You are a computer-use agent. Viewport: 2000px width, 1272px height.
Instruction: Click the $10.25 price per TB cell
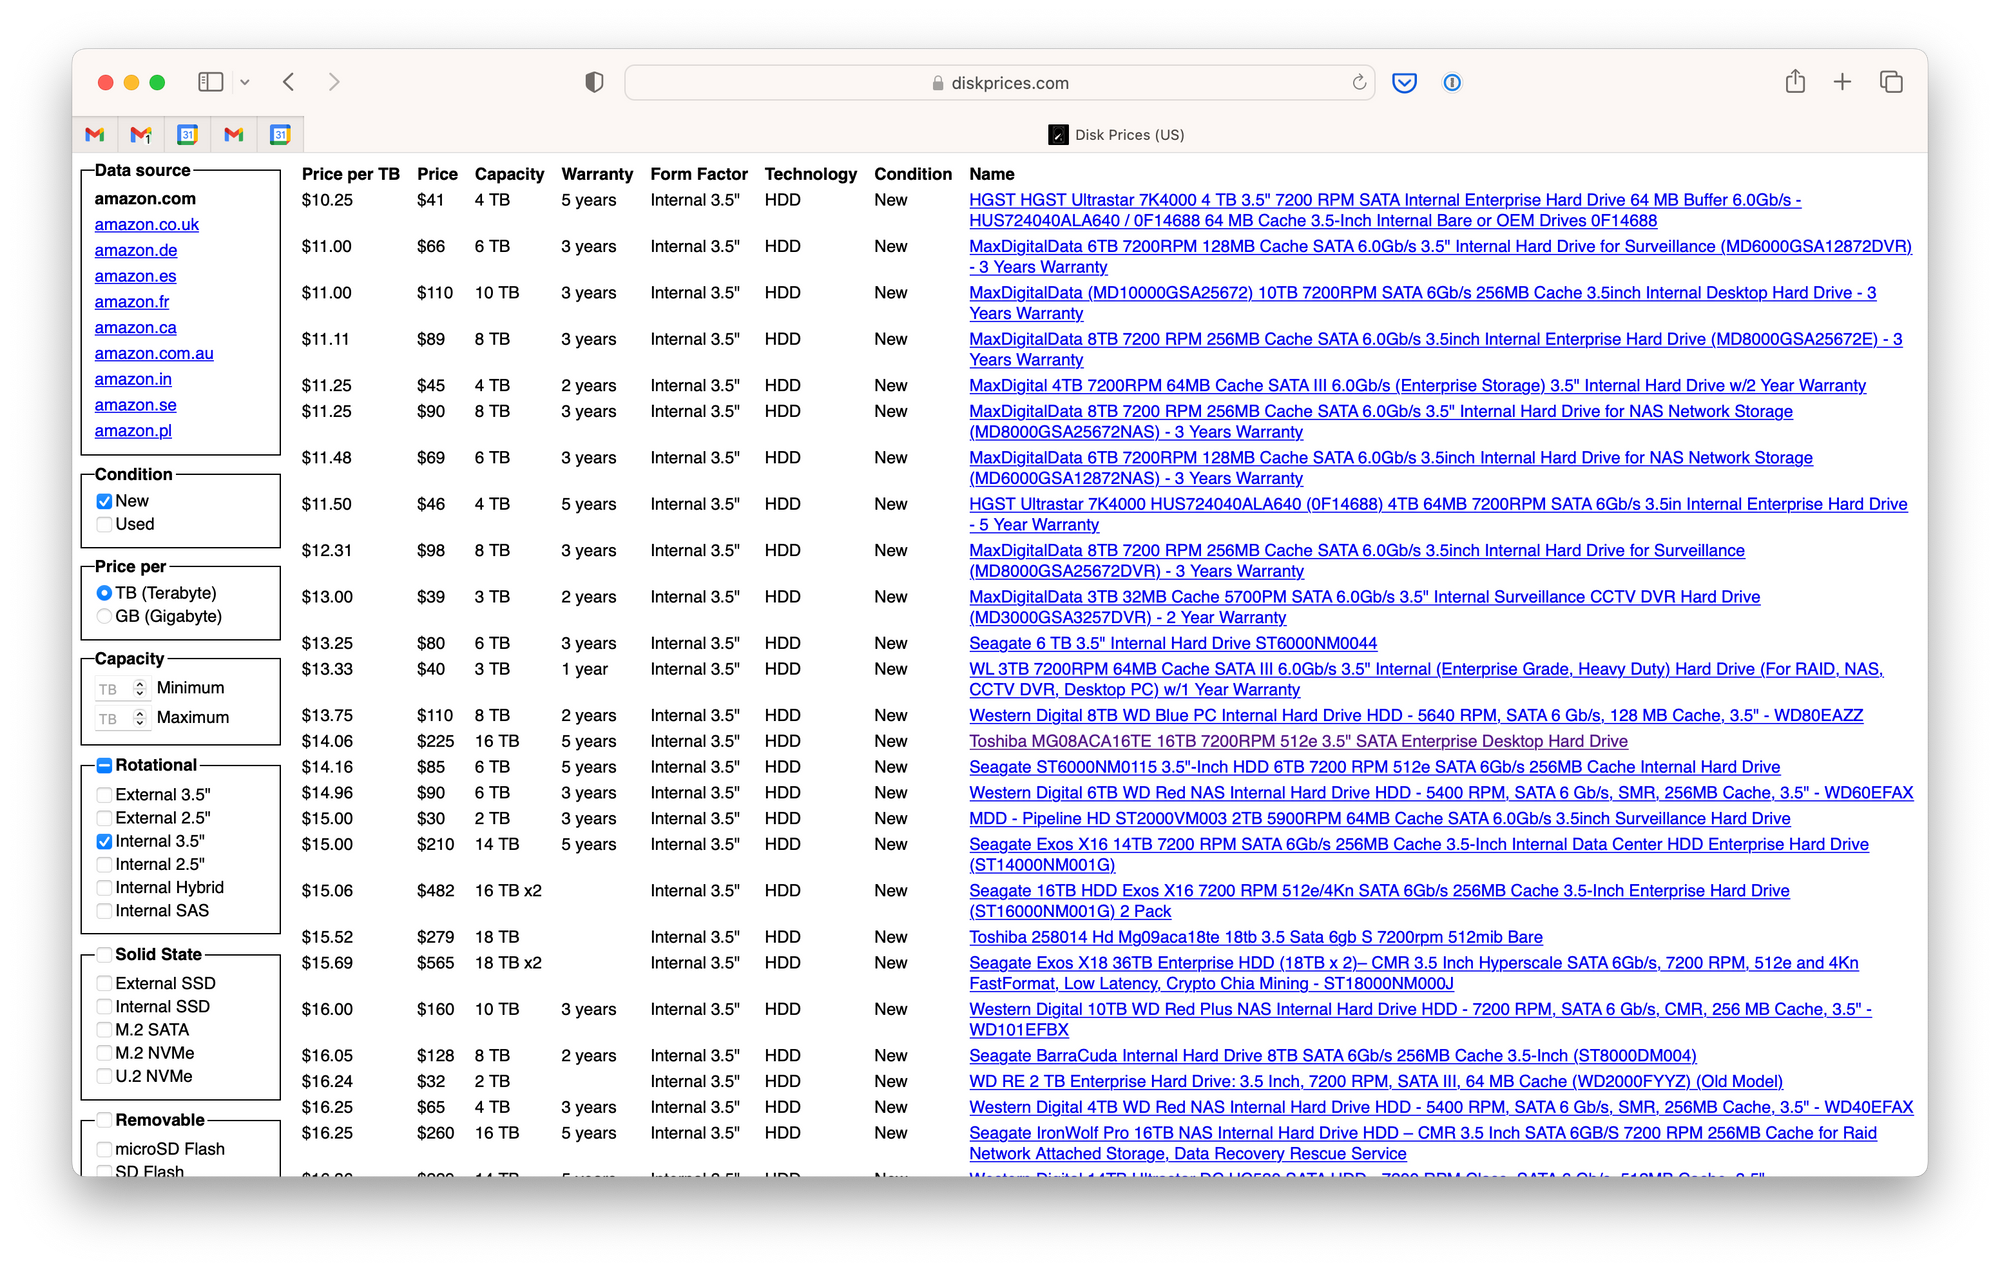[x=327, y=200]
